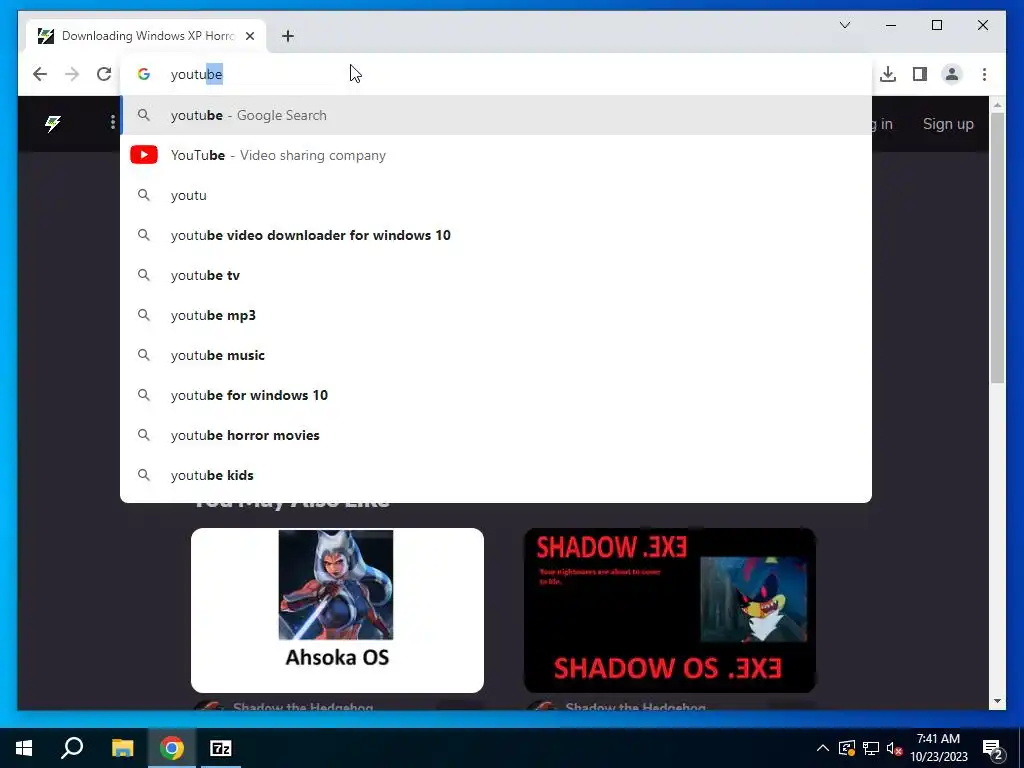The image size is (1024, 768).
Task: Click the browser forward arrow
Action: coord(72,74)
